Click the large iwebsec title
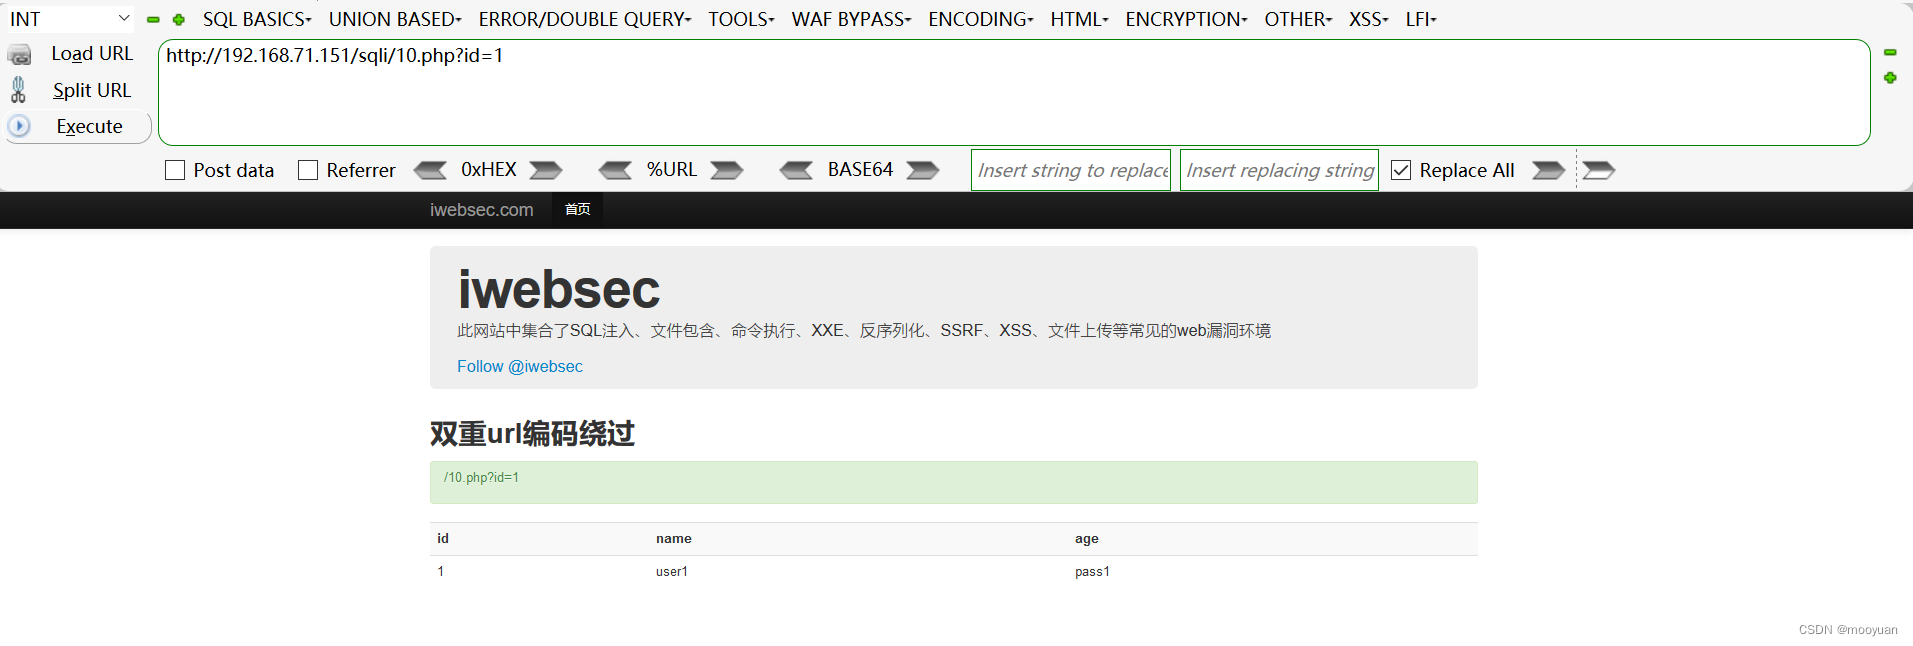The height and width of the screenshot is (646, 1913). click(x=559, y=289)
